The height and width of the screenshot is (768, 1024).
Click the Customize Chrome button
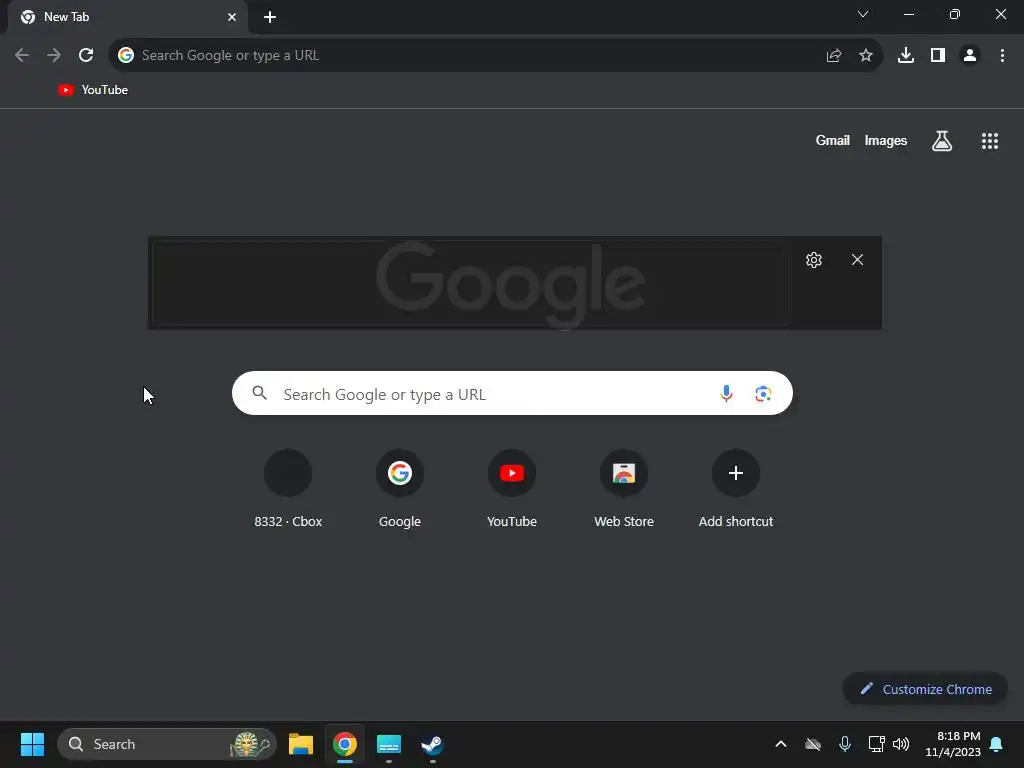pos(925,689)
